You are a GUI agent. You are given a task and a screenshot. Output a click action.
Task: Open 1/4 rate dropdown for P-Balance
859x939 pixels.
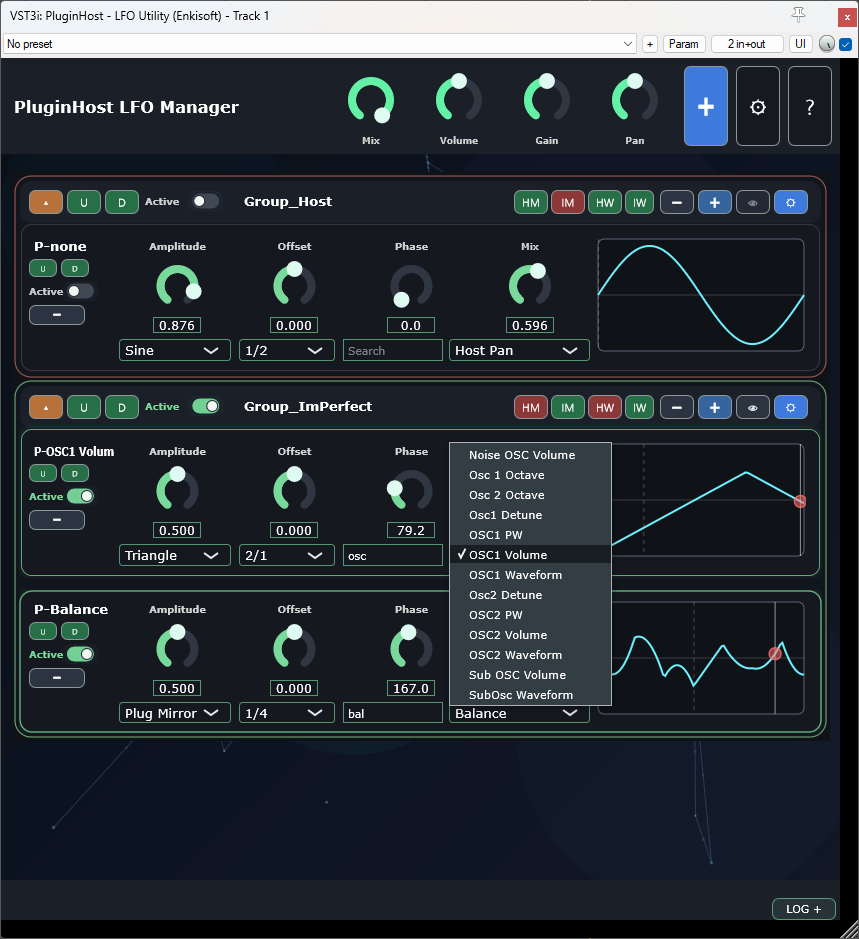(286, 713)
